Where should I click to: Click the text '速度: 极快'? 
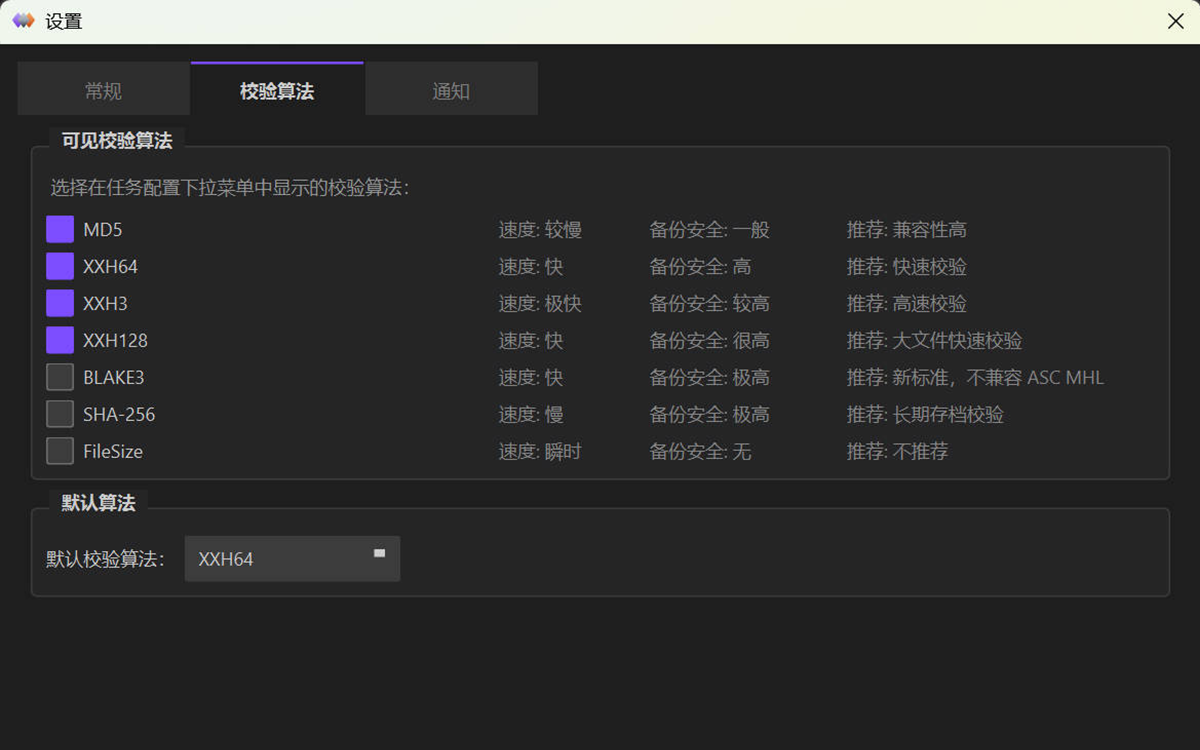click(x=540, y=304)
